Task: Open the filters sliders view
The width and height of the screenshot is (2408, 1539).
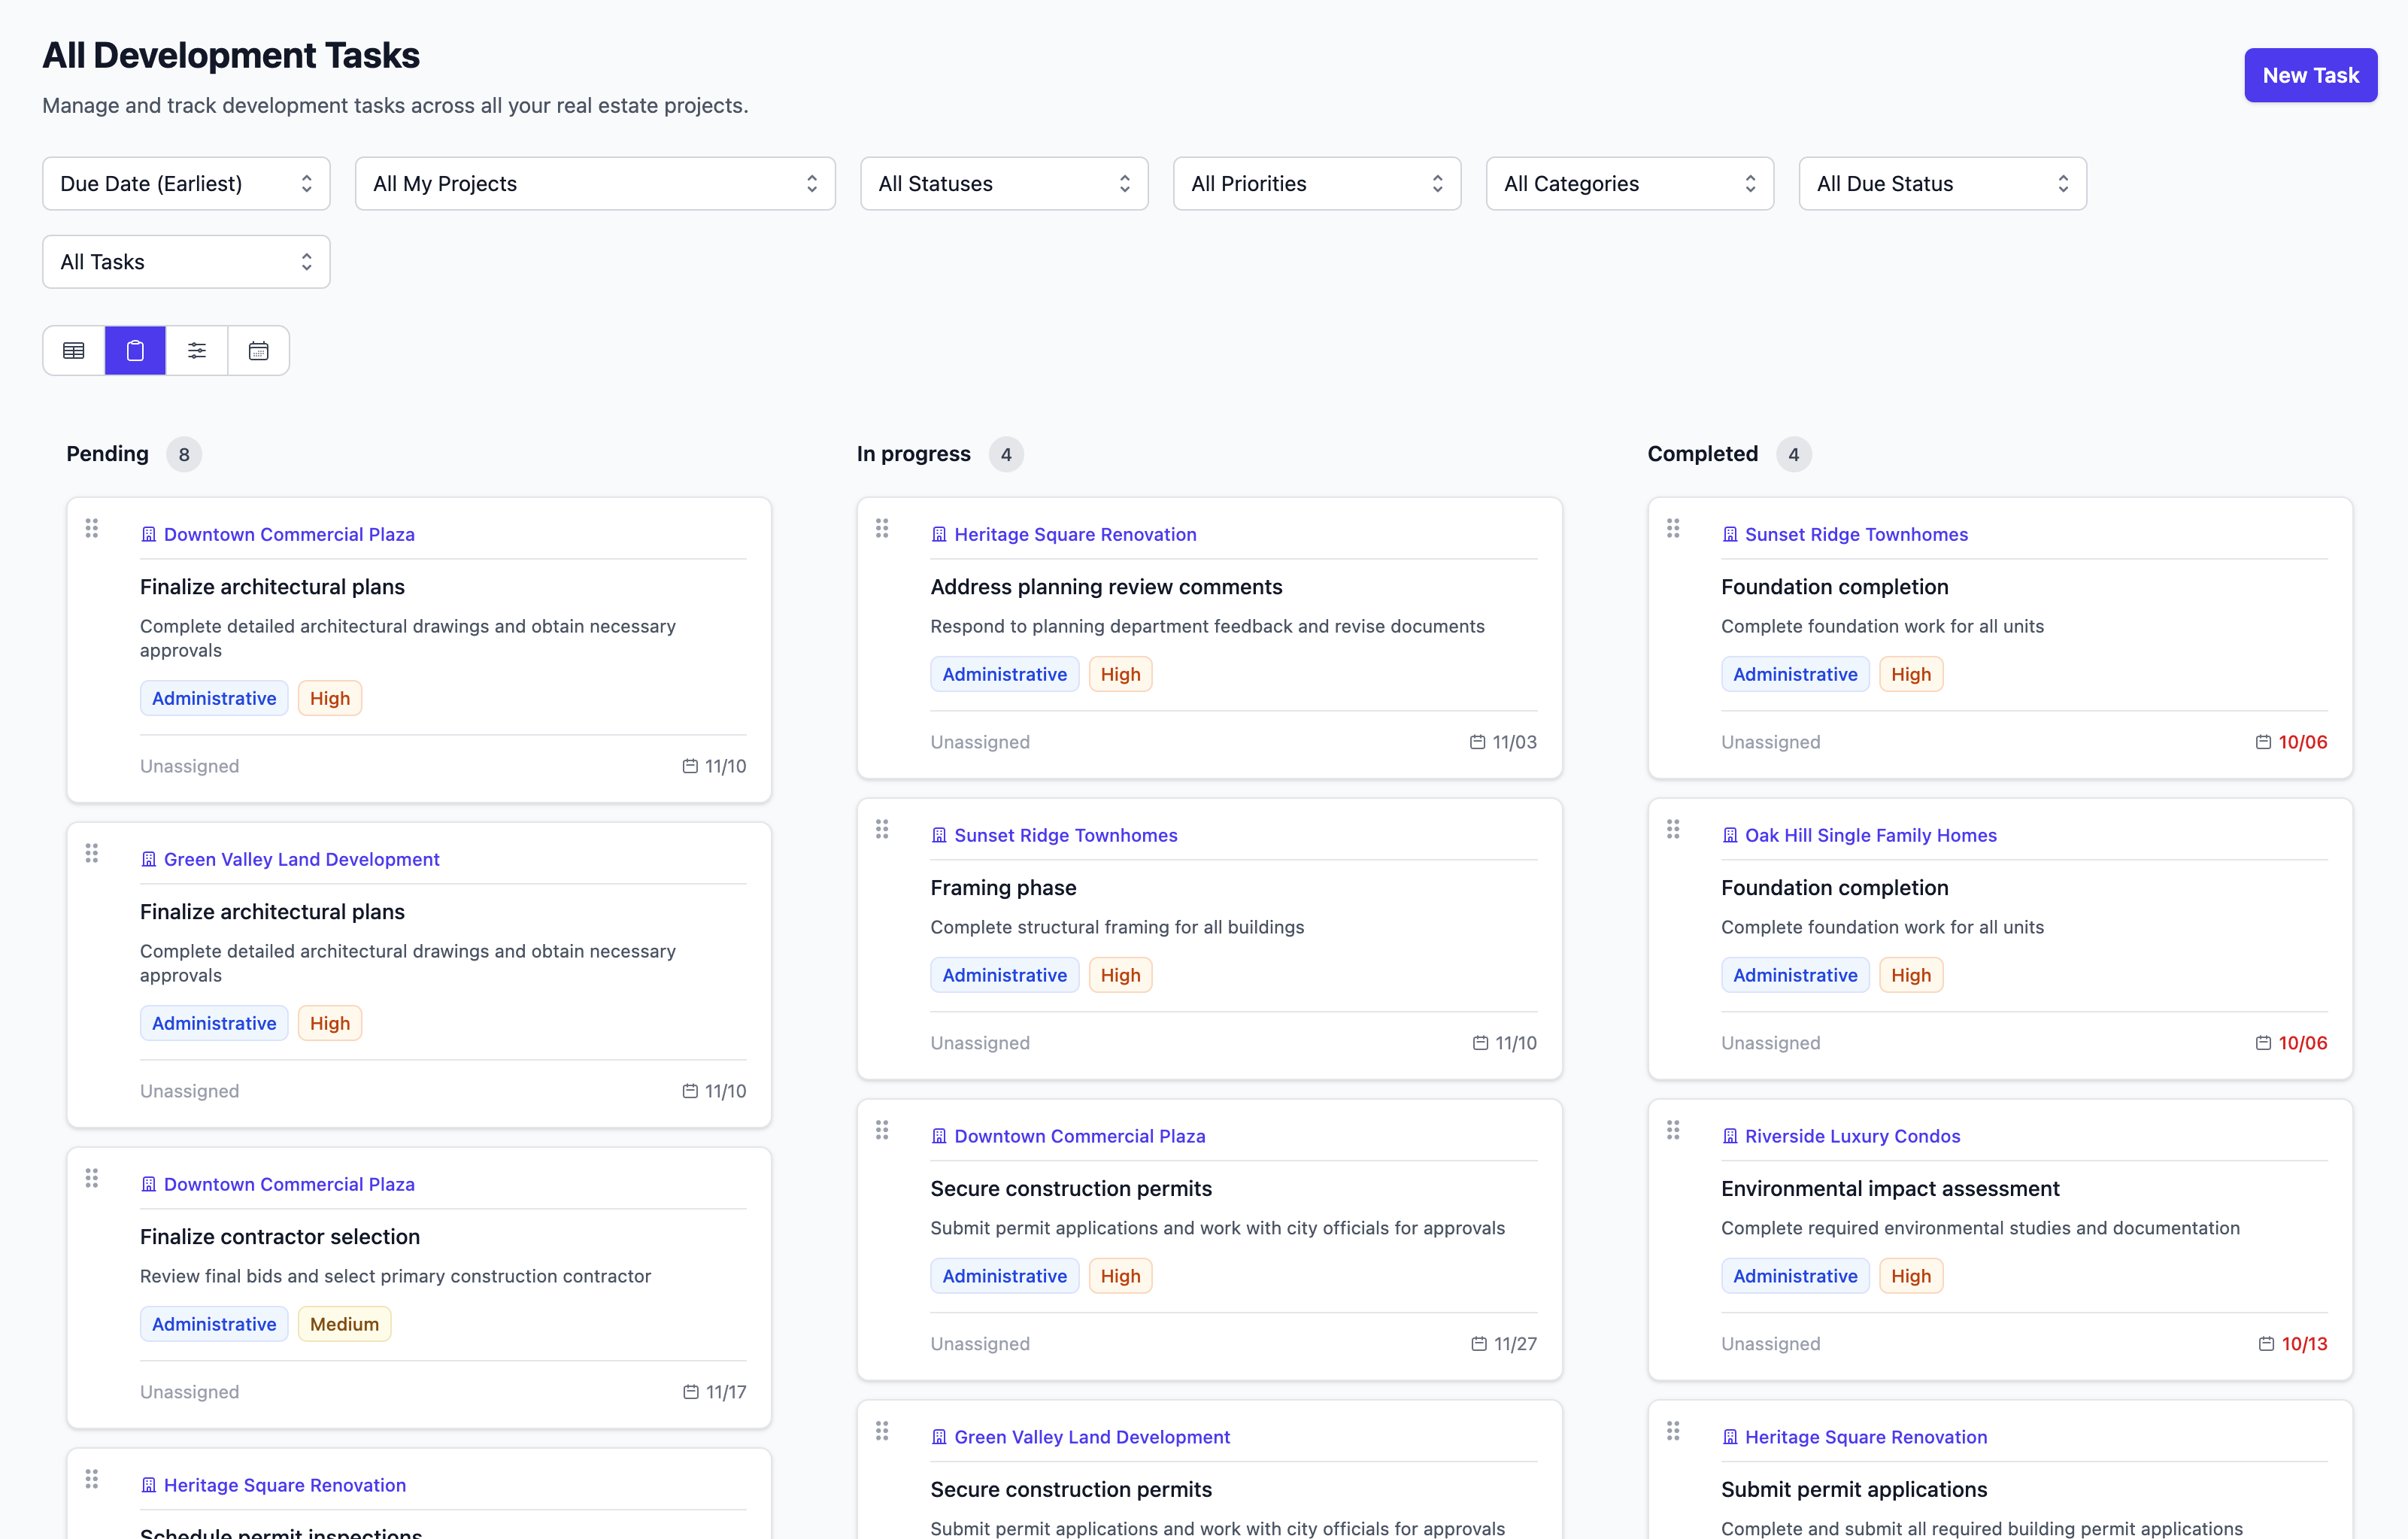Action: point(197,350)
